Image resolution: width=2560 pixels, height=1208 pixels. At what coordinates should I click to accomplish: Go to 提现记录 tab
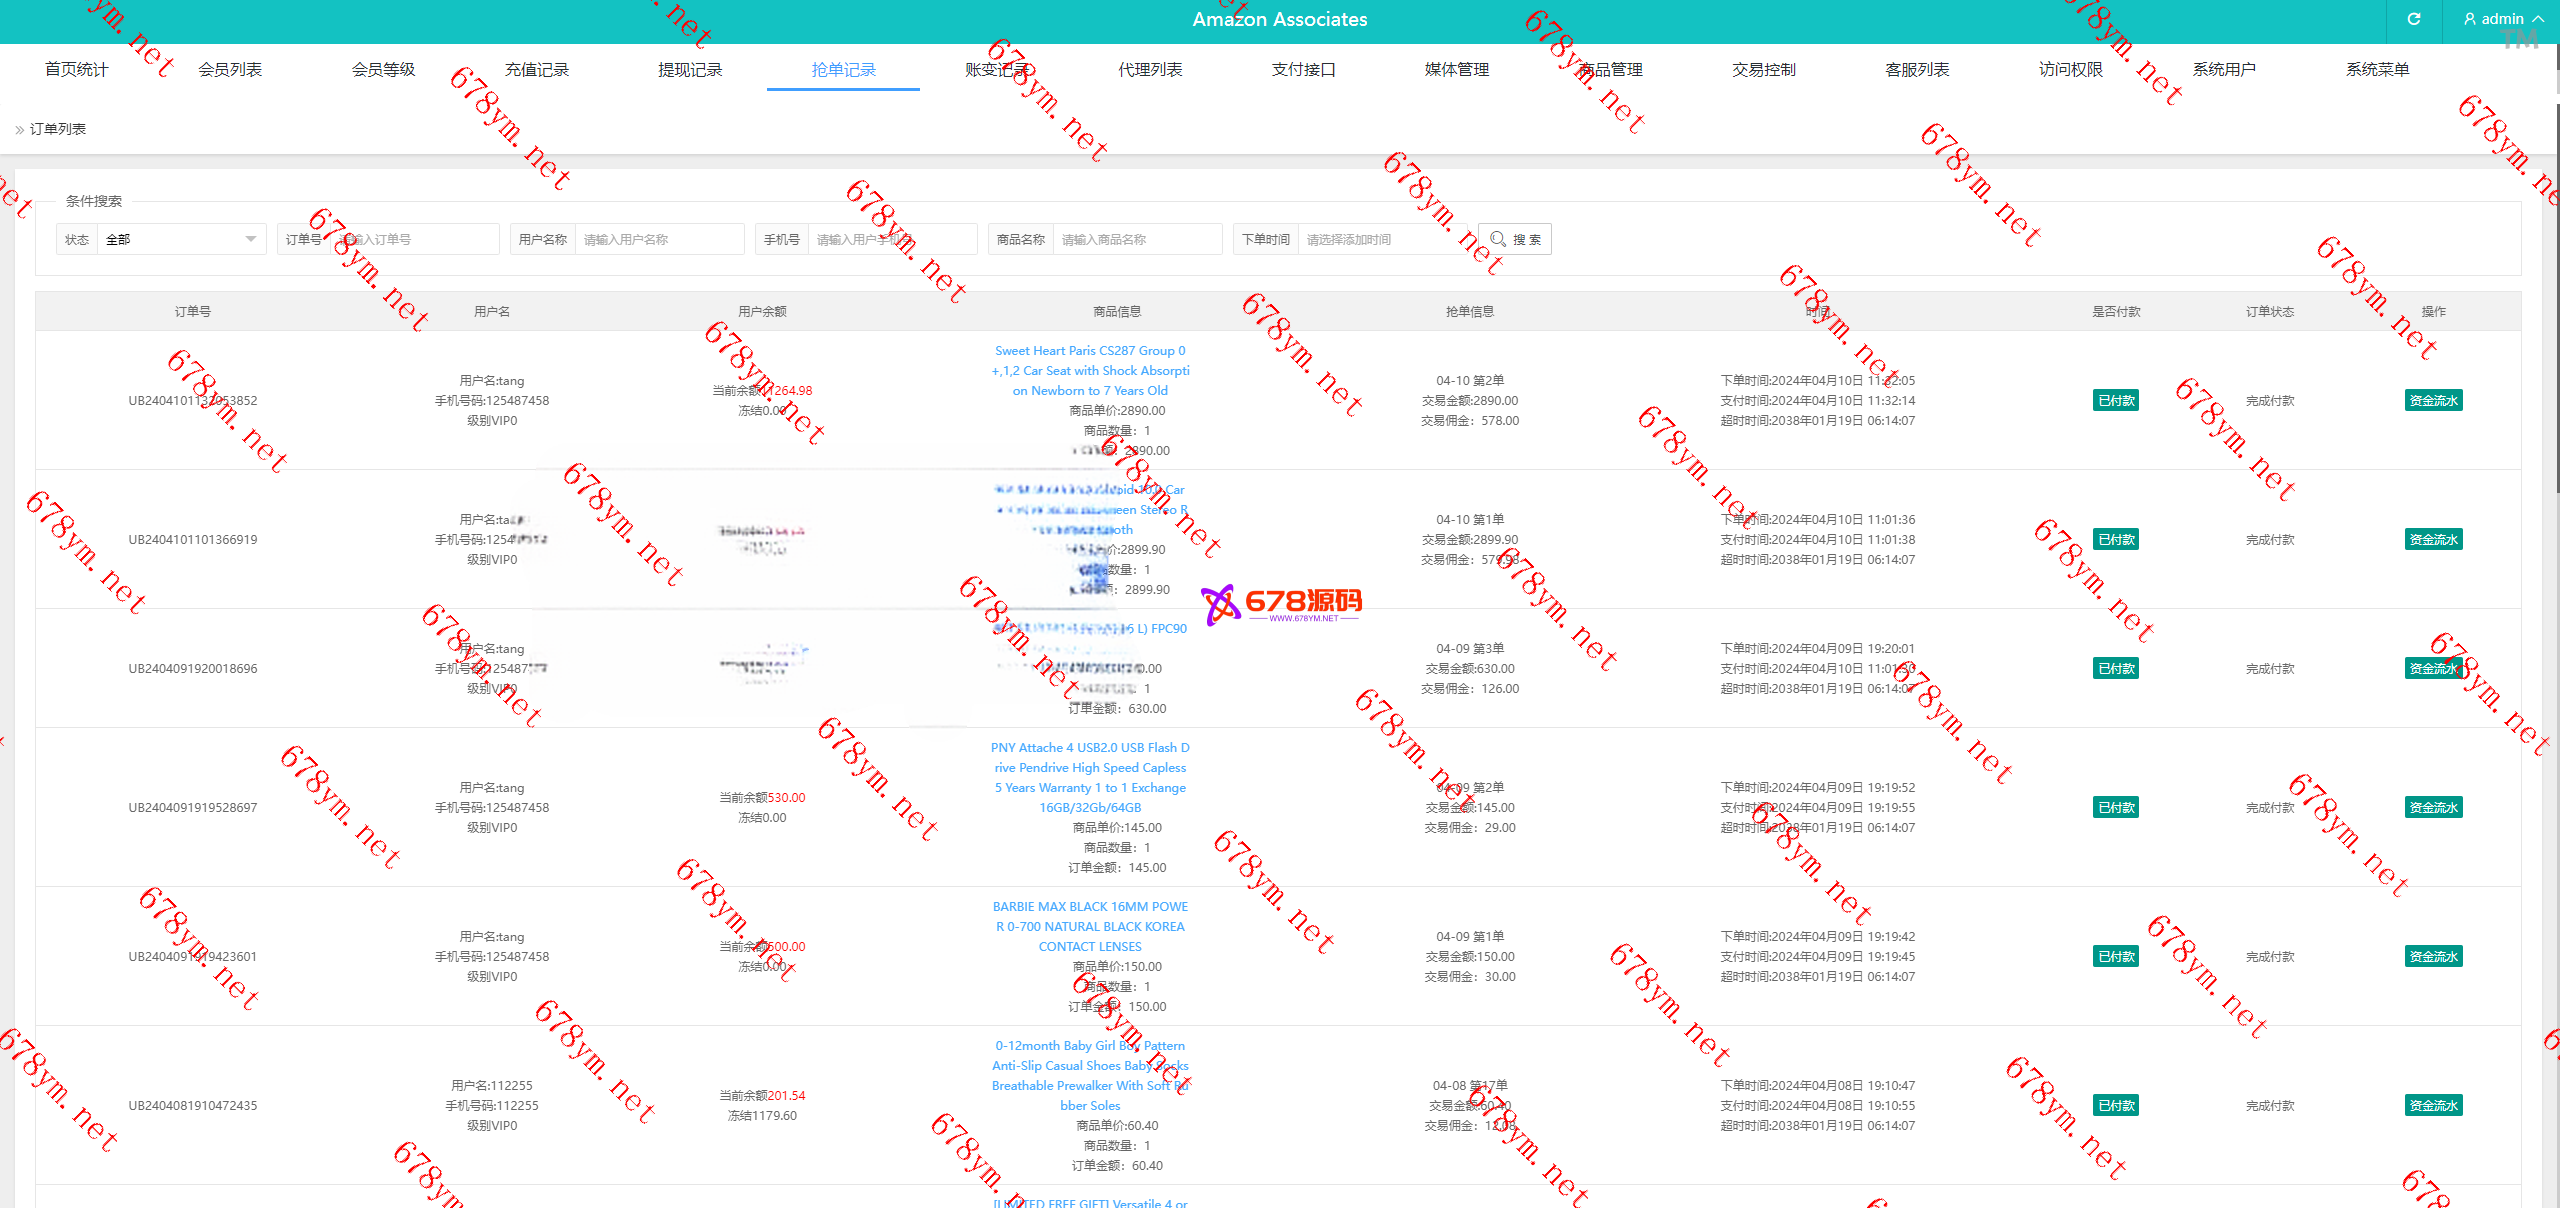[x=690, y=70]
